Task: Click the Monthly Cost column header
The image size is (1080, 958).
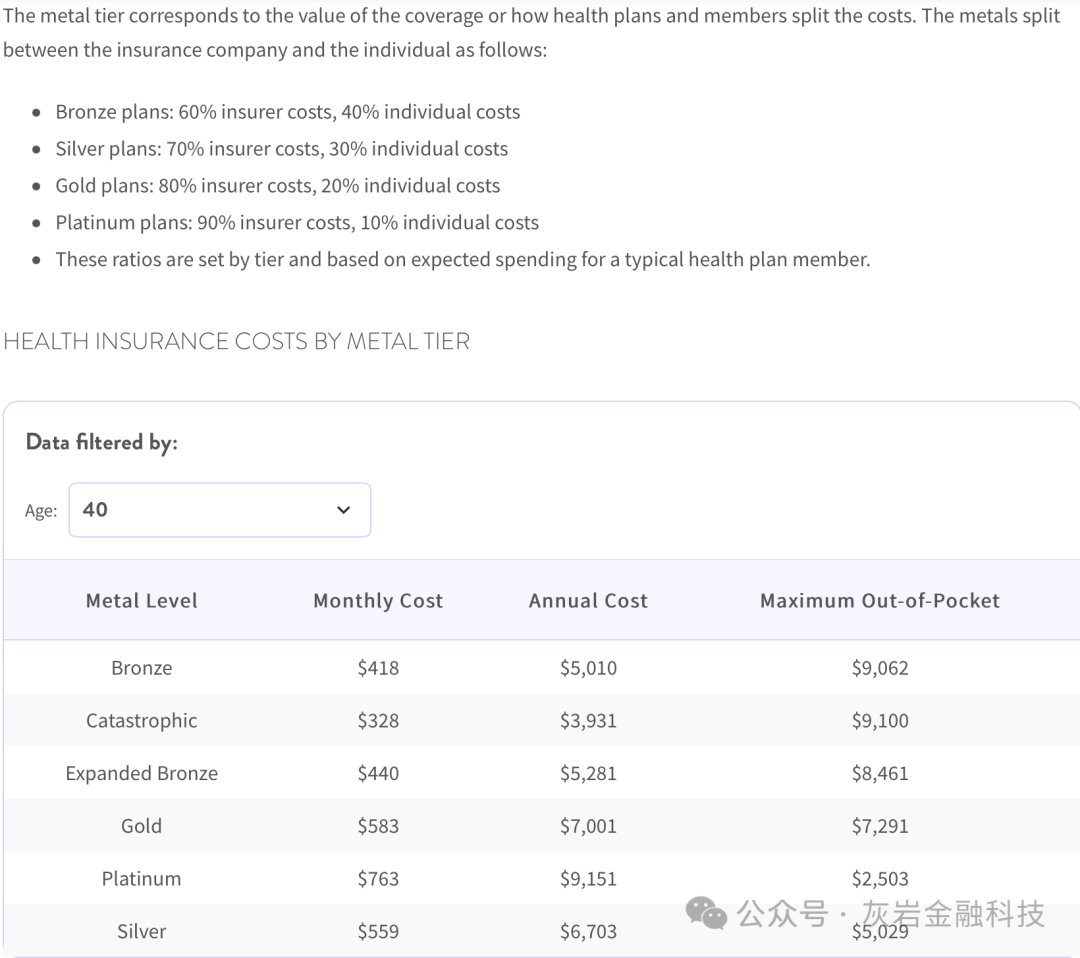Action: click(x=378, y=601)
